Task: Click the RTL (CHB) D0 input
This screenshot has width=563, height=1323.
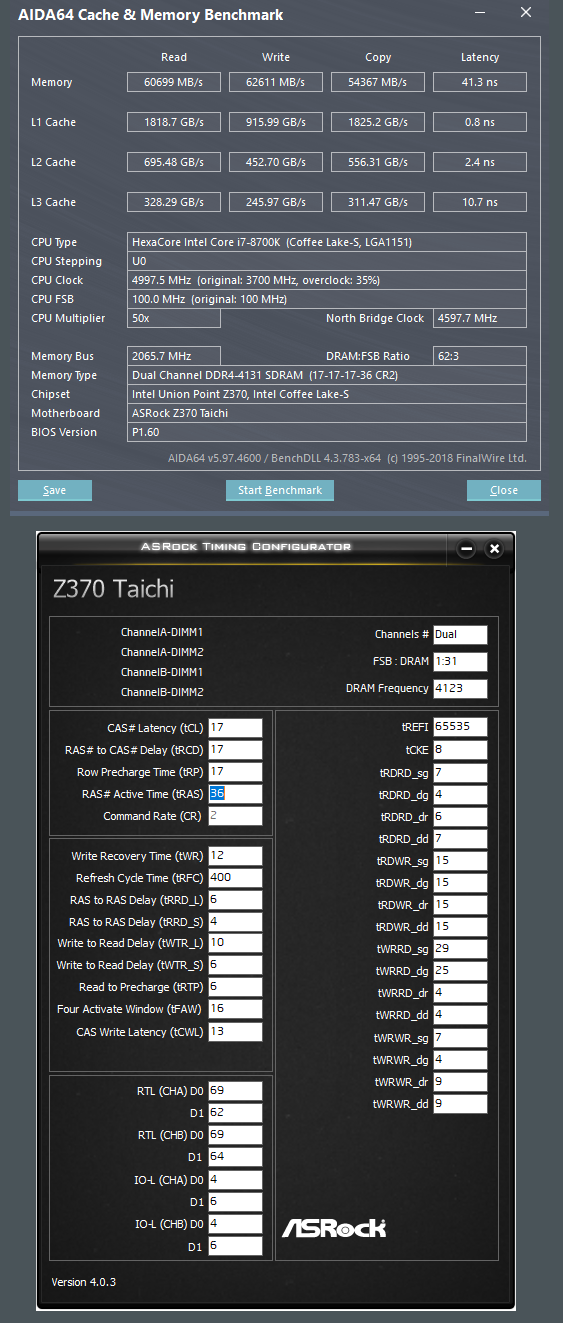Action: (x=235, y=1135)
